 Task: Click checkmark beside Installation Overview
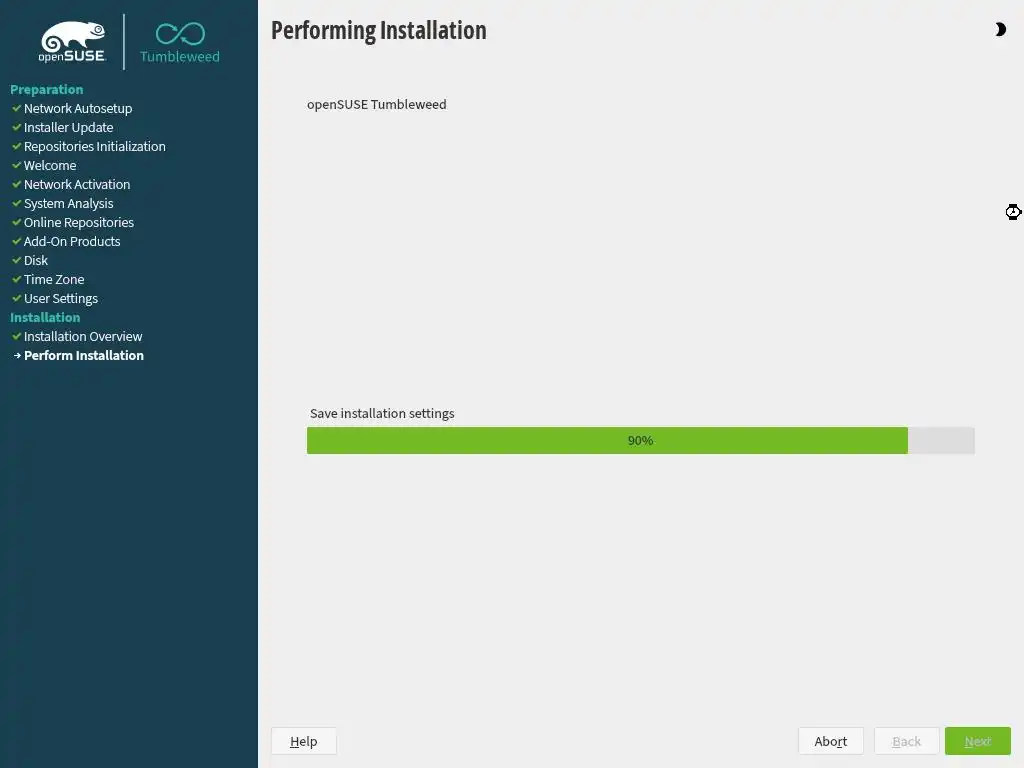17,336
